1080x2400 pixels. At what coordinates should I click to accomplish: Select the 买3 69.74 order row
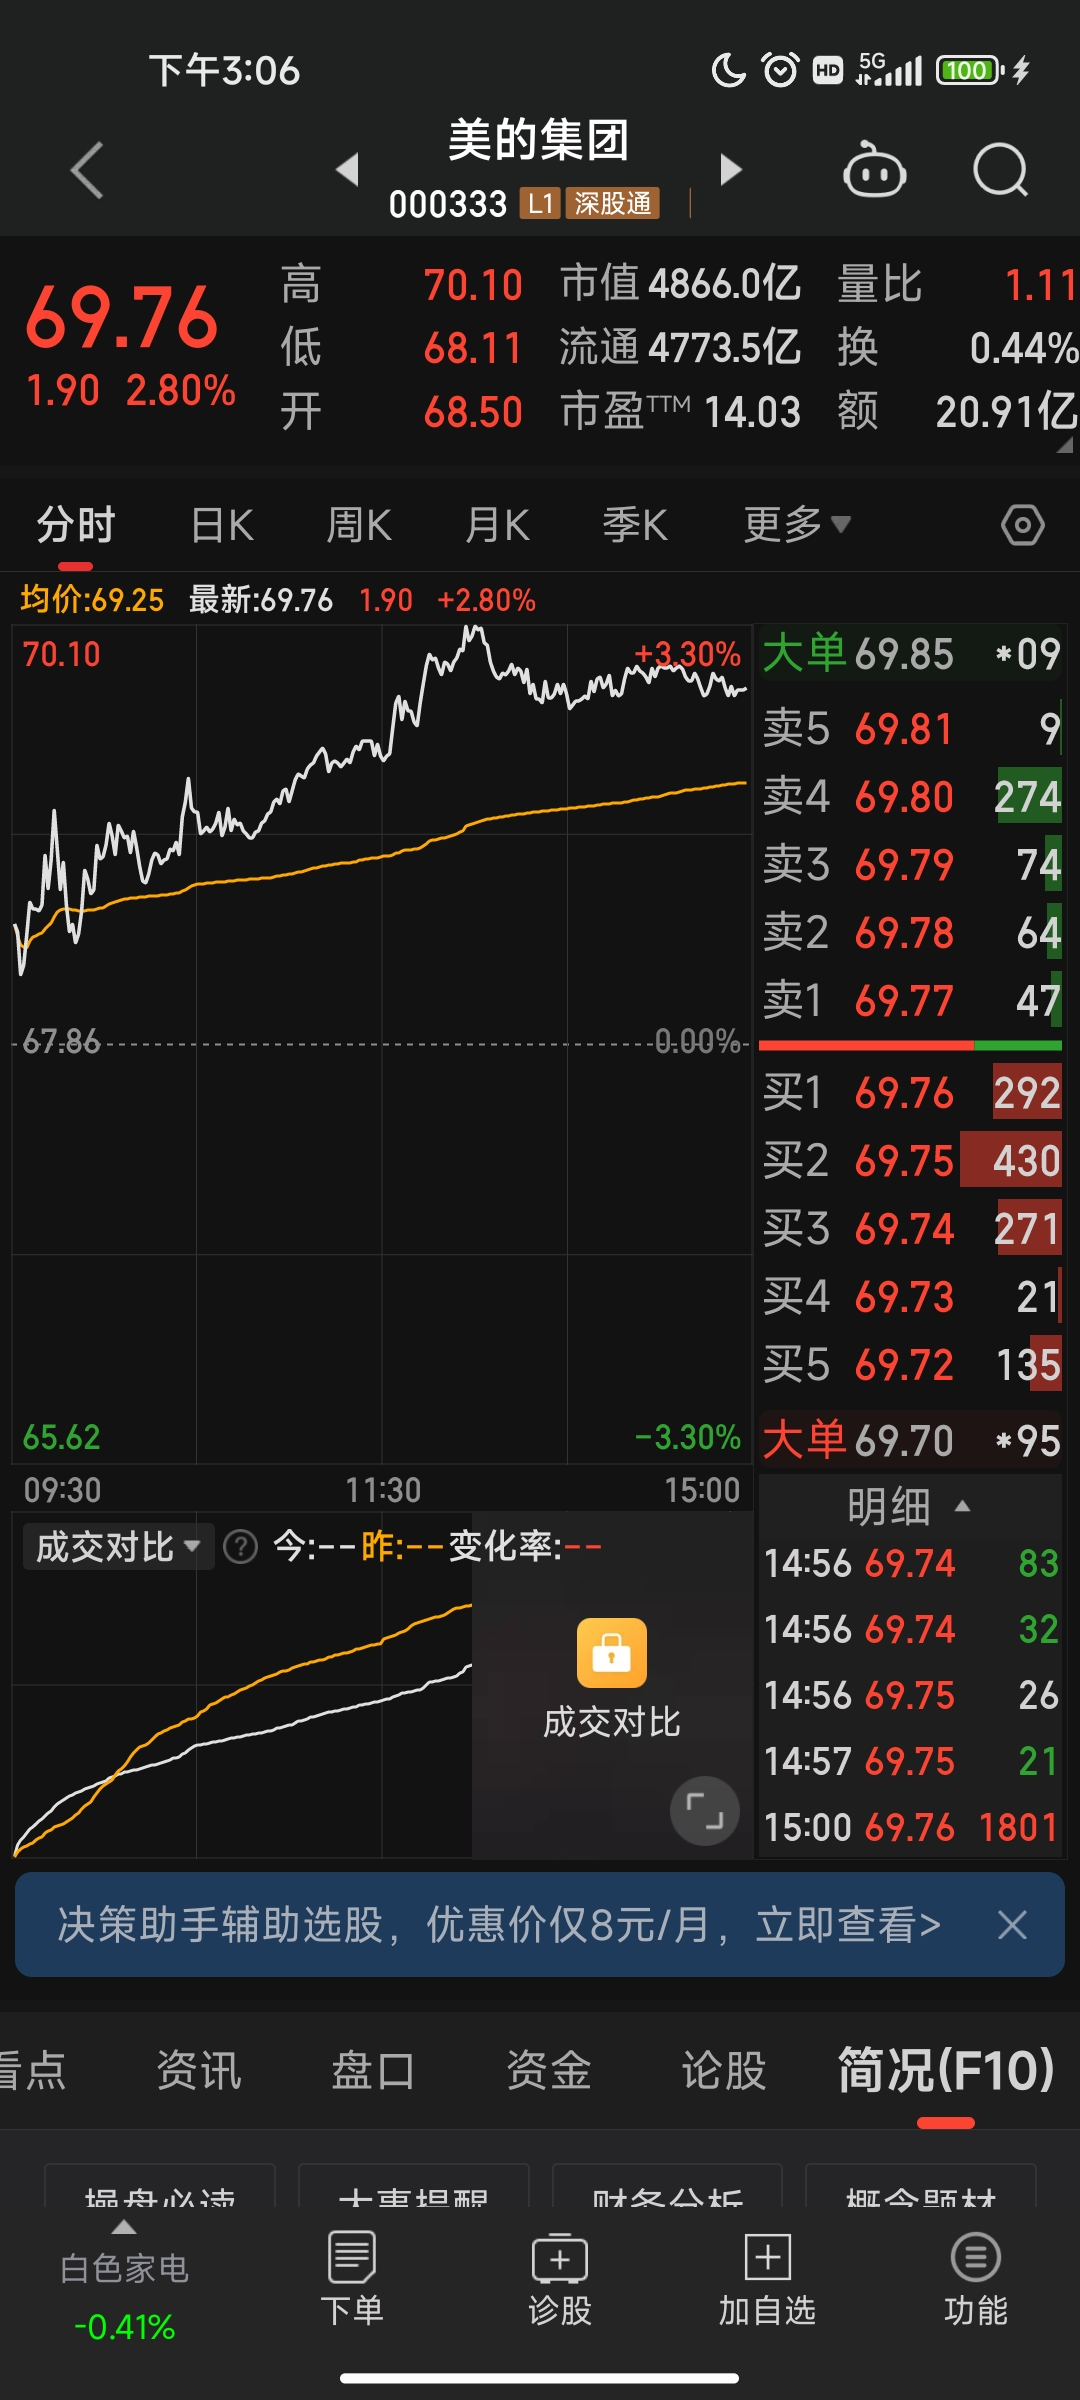(x=910, y=1229)
